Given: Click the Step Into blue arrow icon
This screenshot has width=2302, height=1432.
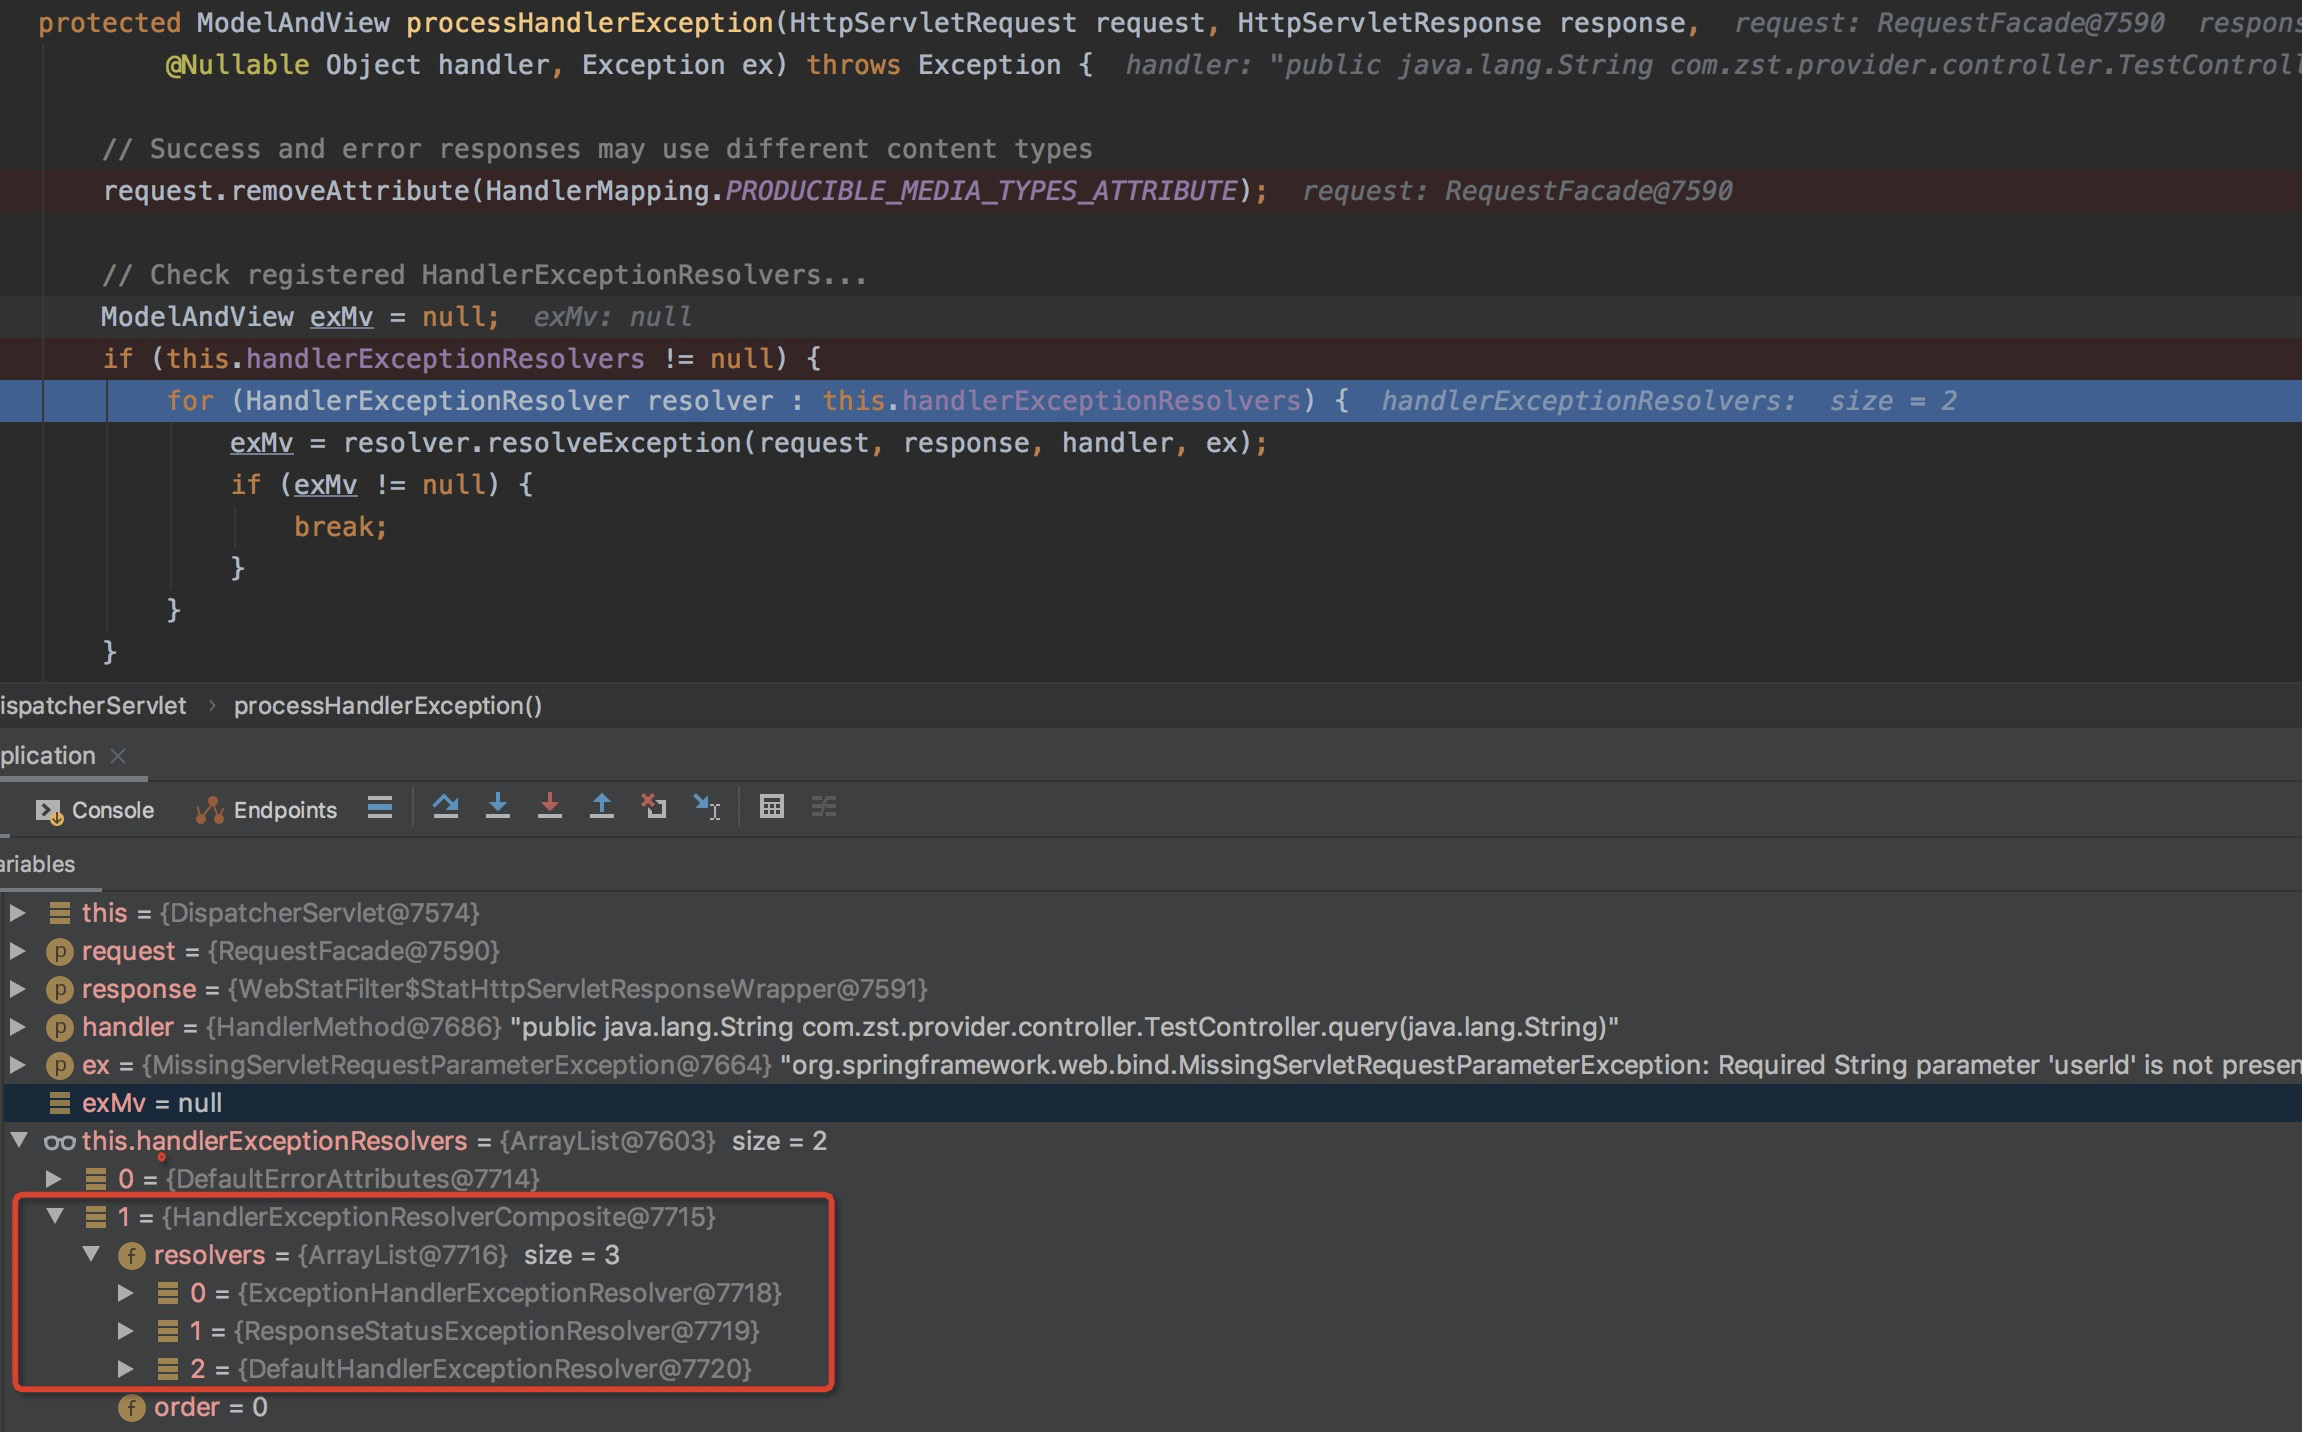Looking at the screenshot, I should click(x=498, y=806).
